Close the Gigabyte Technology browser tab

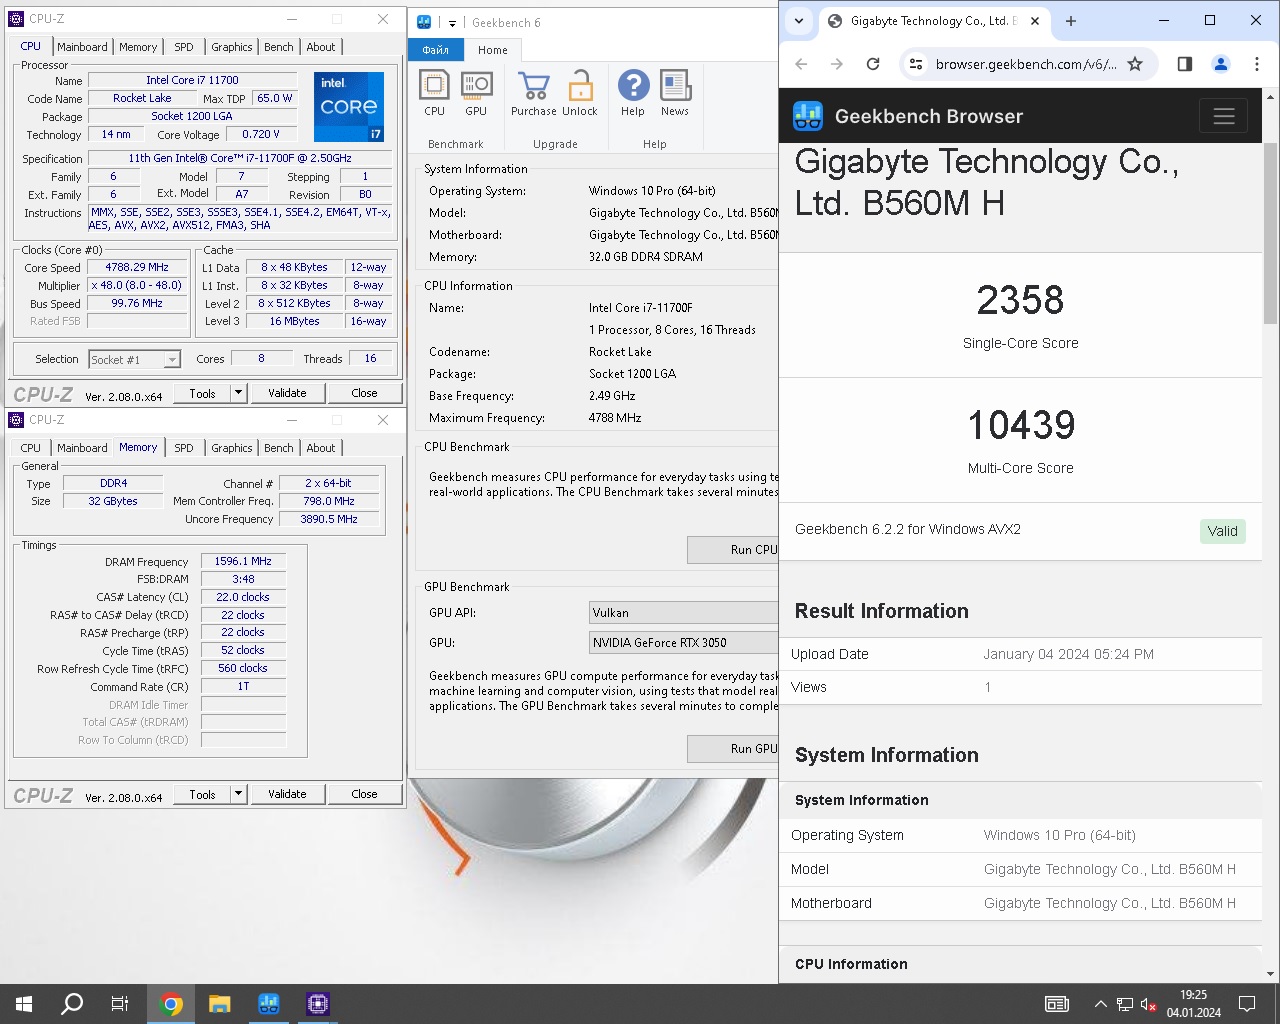coord(1035,20)
